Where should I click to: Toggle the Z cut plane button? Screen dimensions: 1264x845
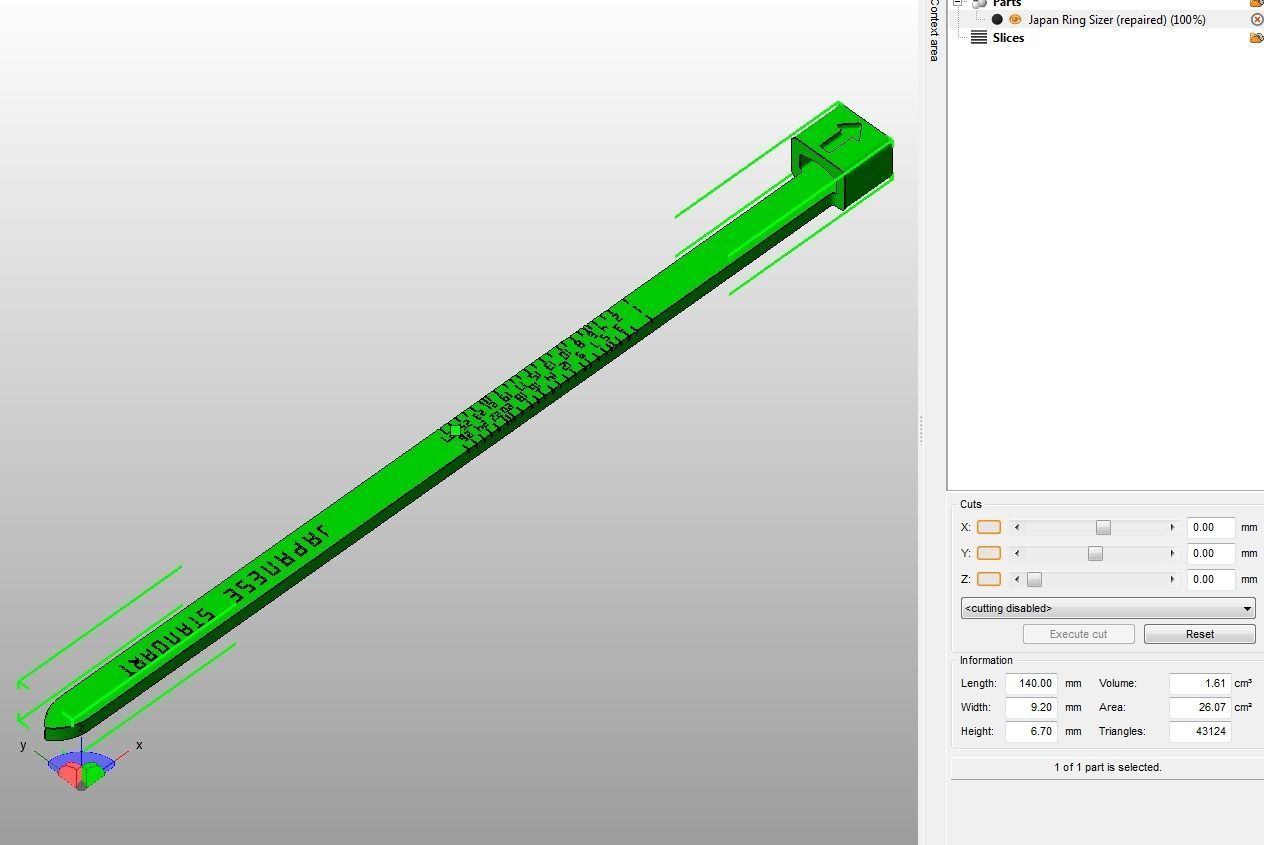(x=988, y=579)
